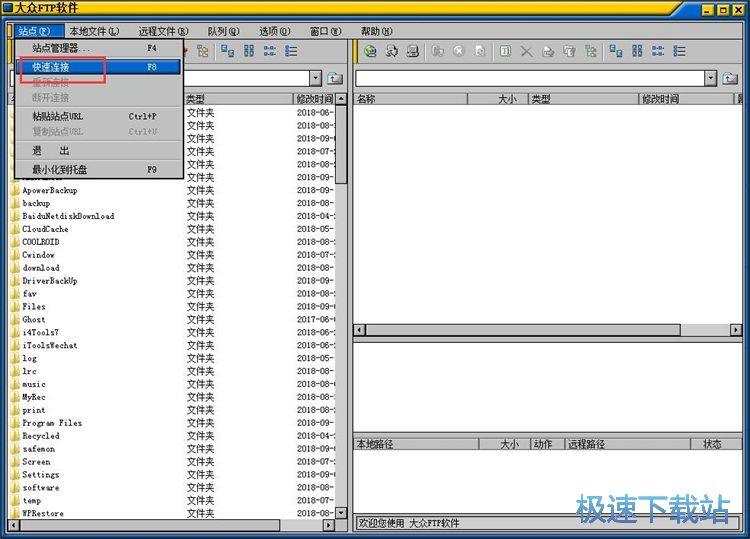This screenshot has height=539, width=750.
Task: Switch local pane to details list view icon
Action: click(291, 51)
